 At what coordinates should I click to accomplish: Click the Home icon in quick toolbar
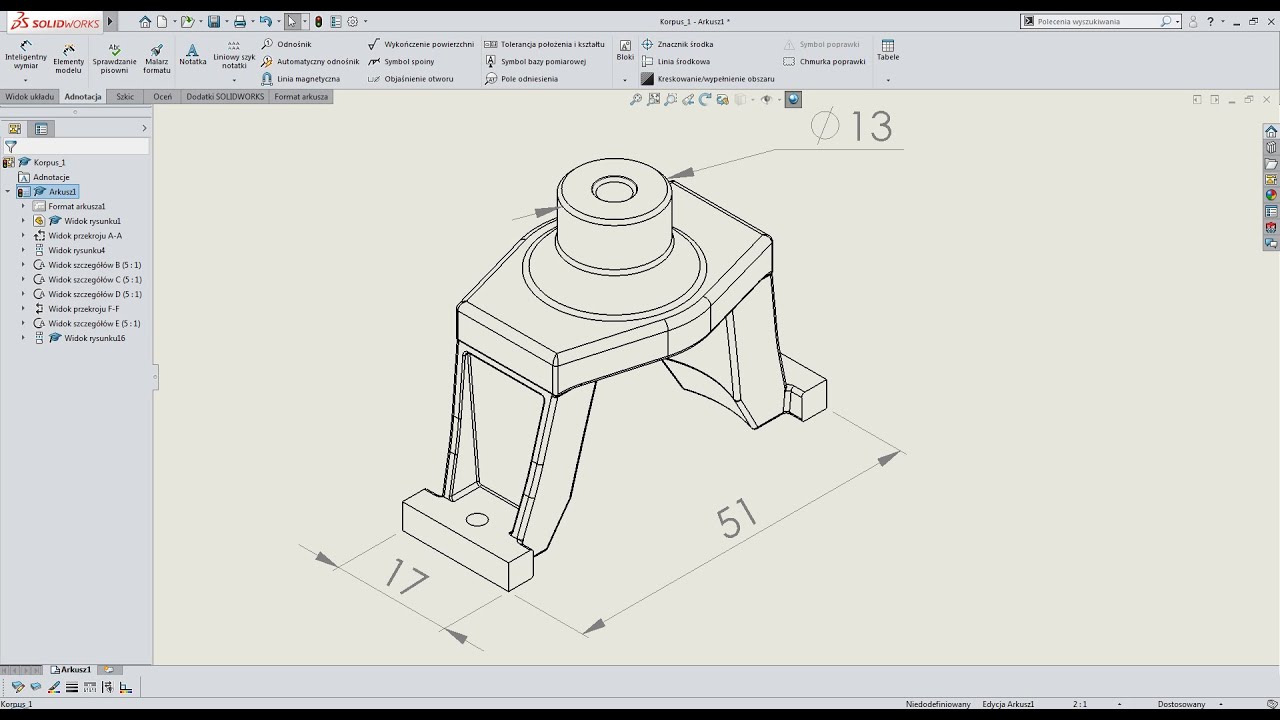point(145,21)
